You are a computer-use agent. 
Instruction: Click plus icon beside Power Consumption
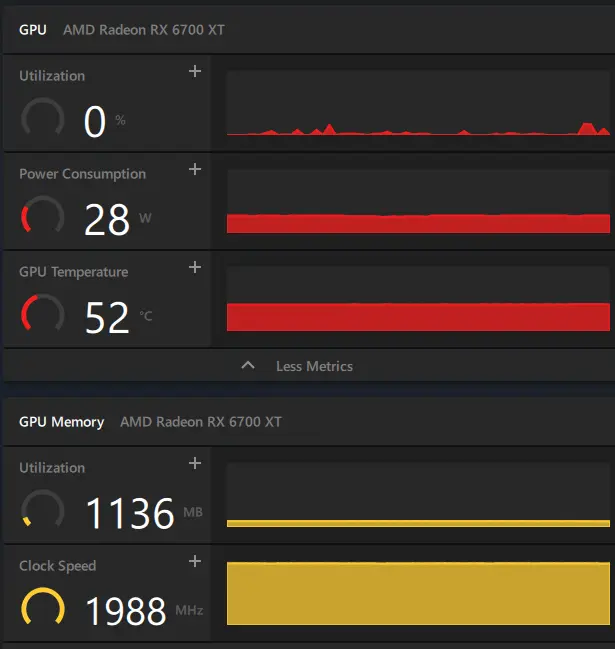pos(195,169)
